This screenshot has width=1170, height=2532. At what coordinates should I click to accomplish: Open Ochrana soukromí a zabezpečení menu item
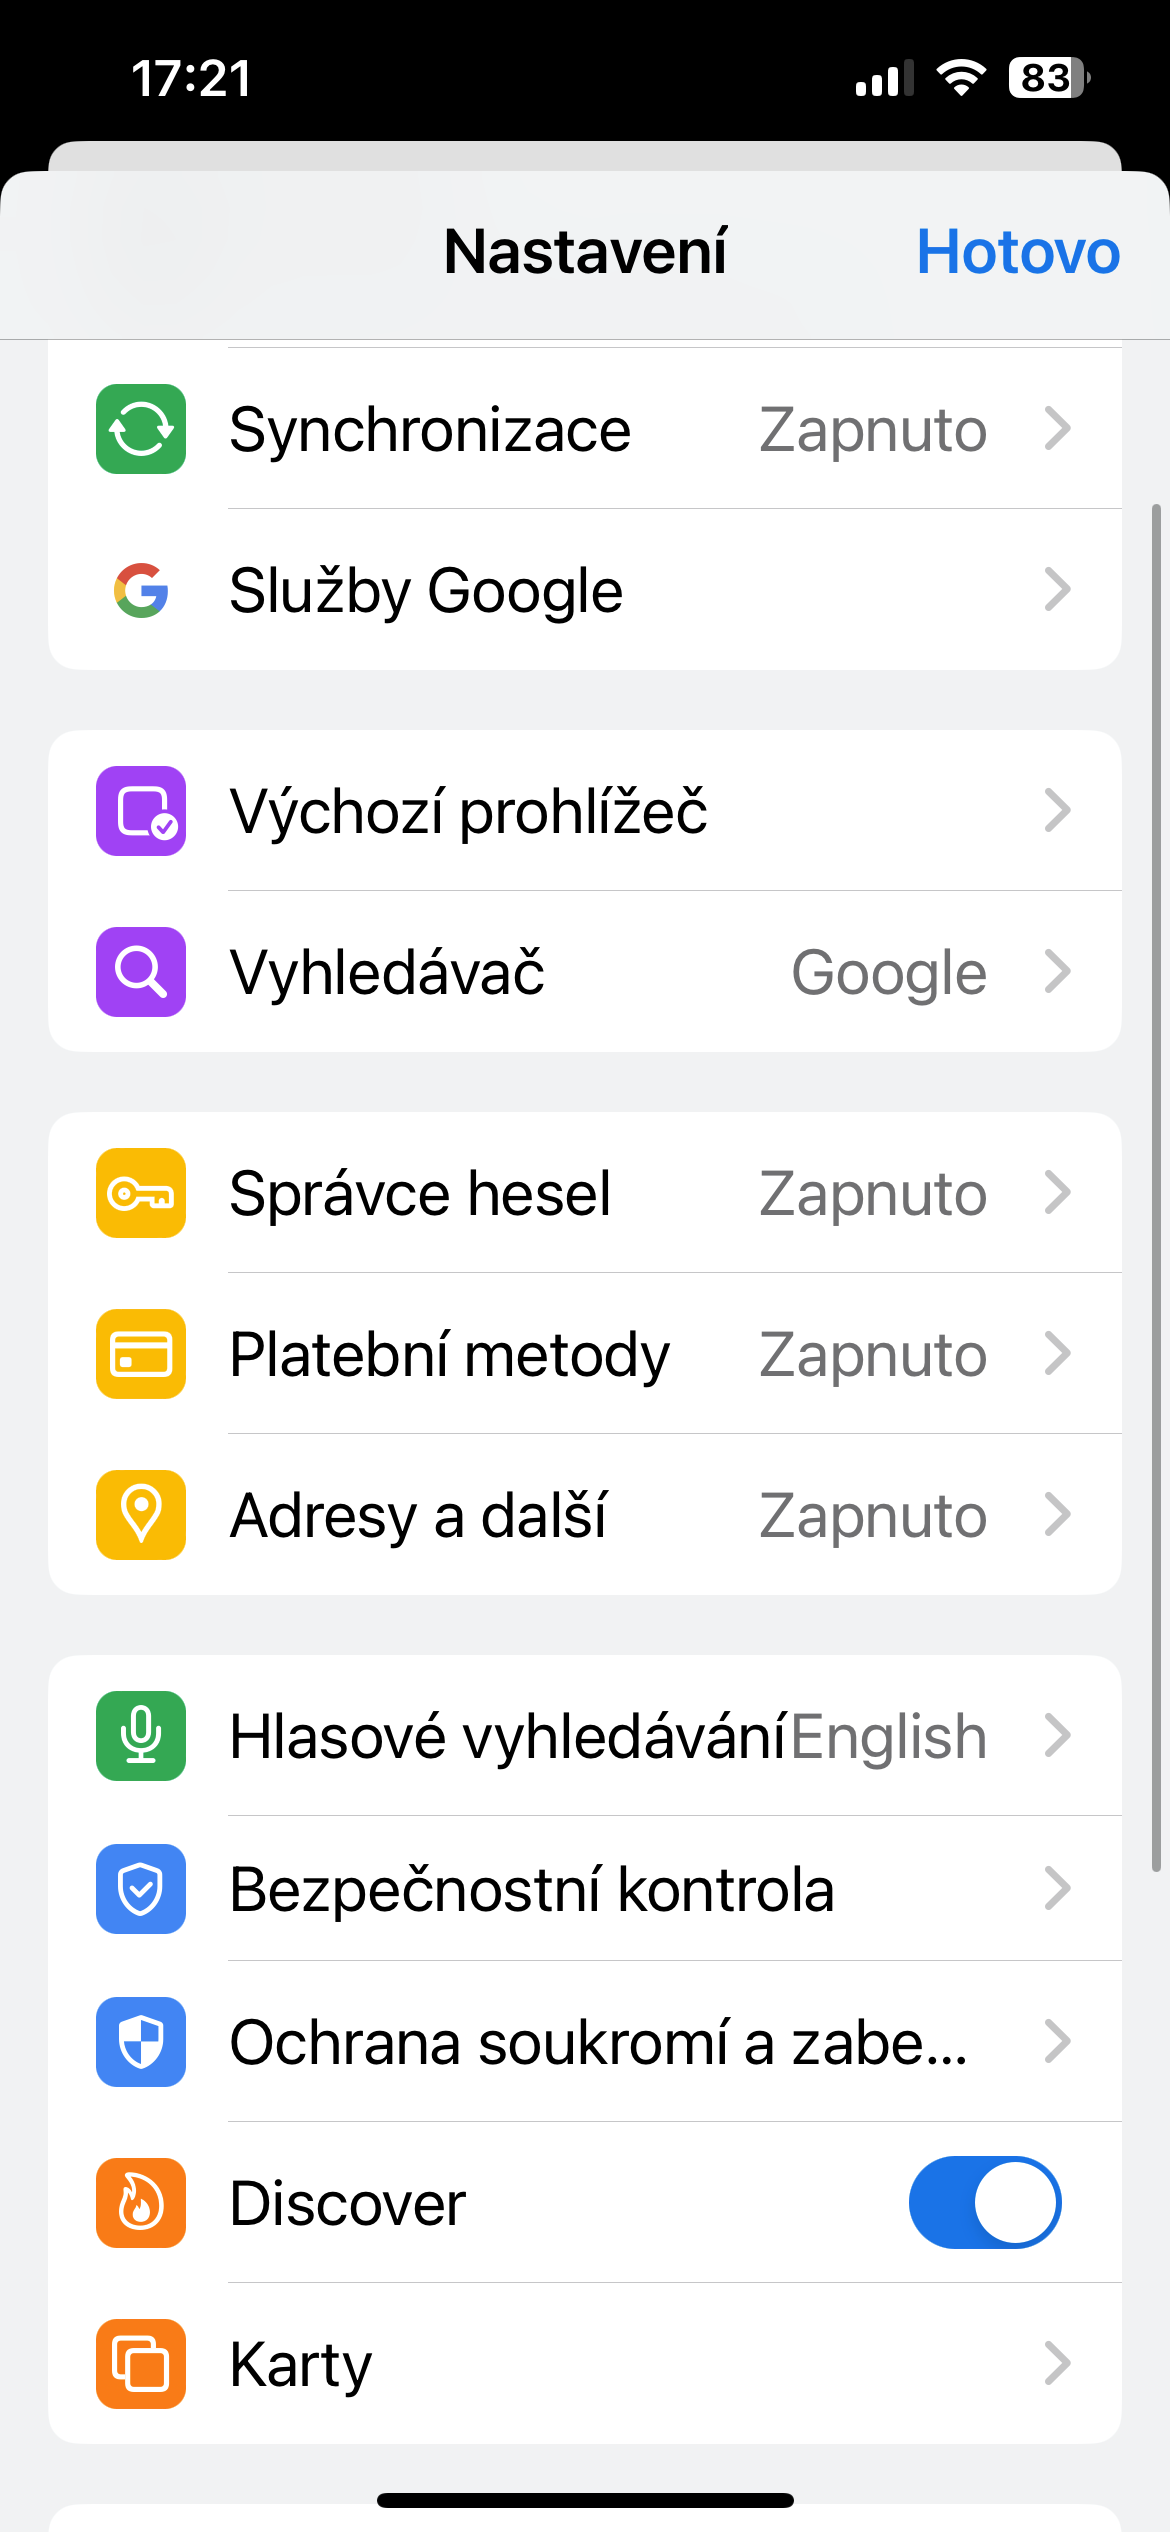pyautogui.click(x=598, y=2042)
